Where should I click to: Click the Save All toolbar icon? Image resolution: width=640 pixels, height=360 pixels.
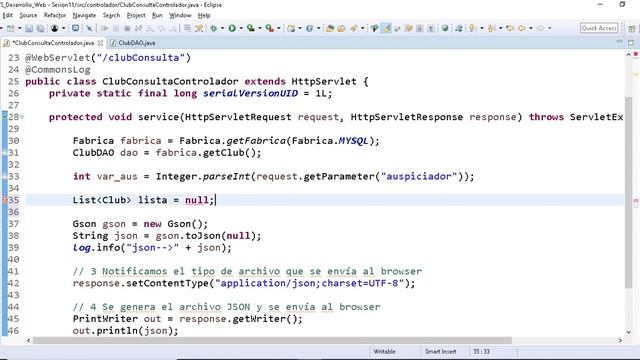(x=41, y=28)
